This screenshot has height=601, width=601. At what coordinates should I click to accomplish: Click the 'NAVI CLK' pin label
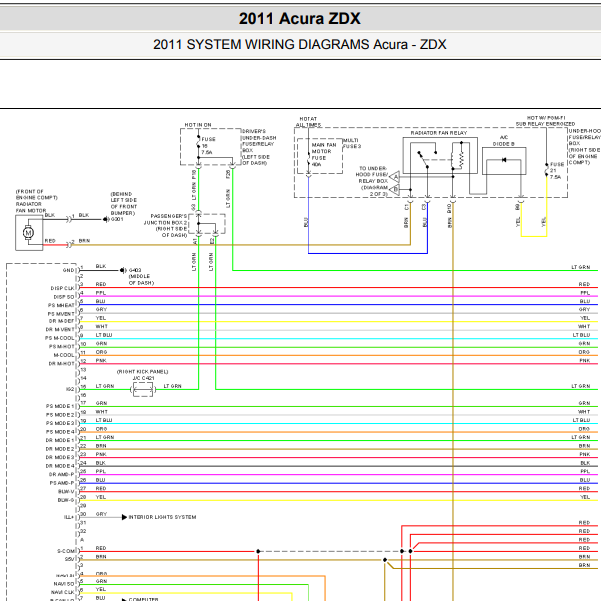[x=63, y=593]
